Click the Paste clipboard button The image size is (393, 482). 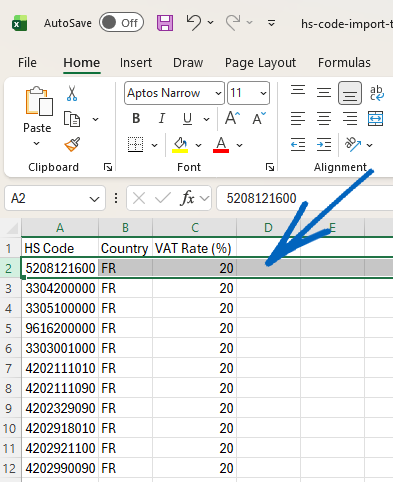(38, 102)
